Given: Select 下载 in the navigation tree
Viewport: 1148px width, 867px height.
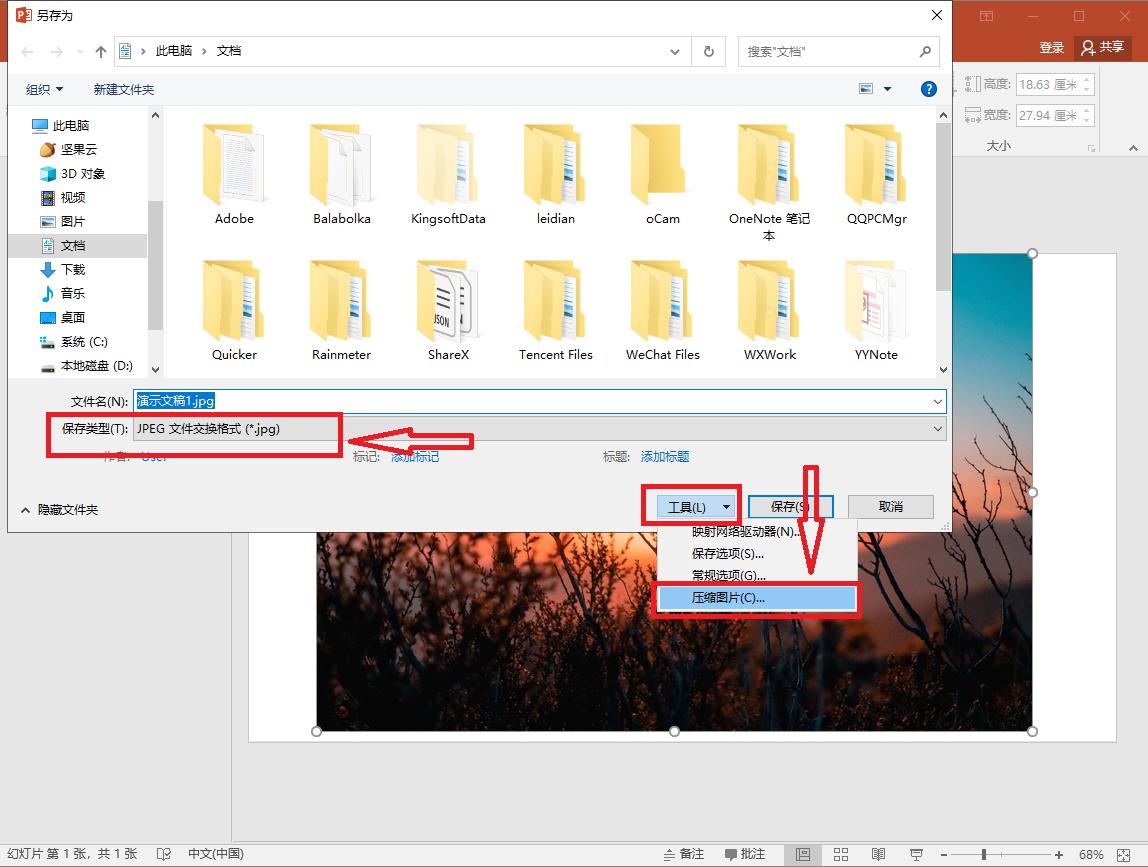Looking at the screenshot, I should [62, 269].
